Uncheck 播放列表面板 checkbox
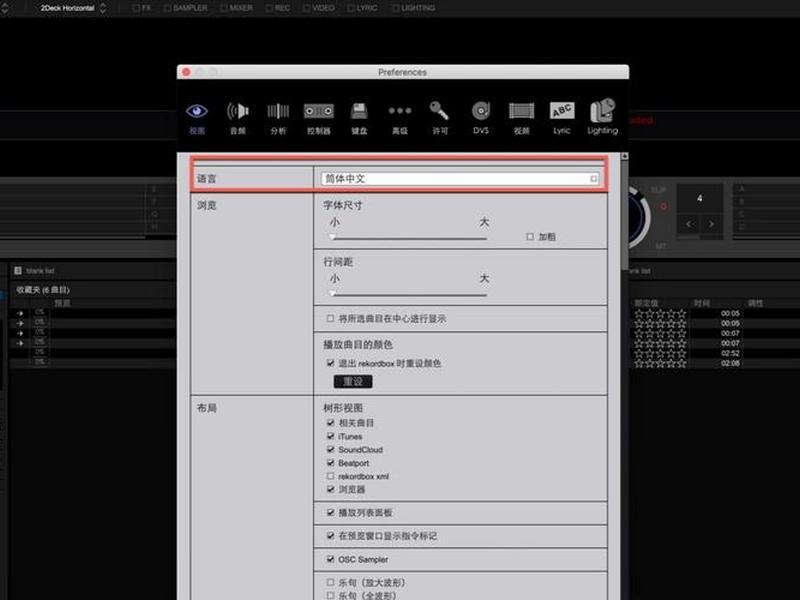800x600 pixels. 330,512
